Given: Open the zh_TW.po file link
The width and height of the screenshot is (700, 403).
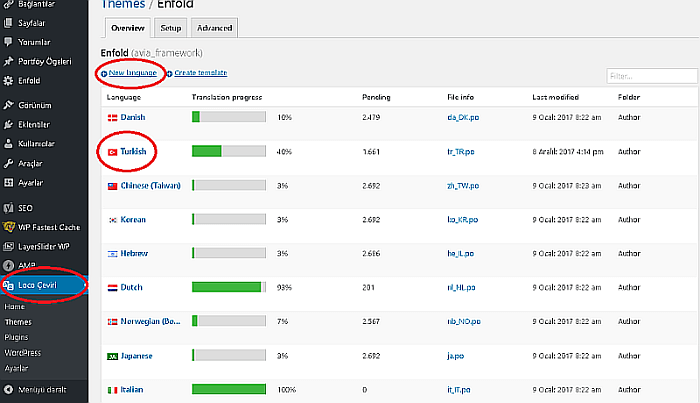Looking at the screenshot, I should (463, 186).
